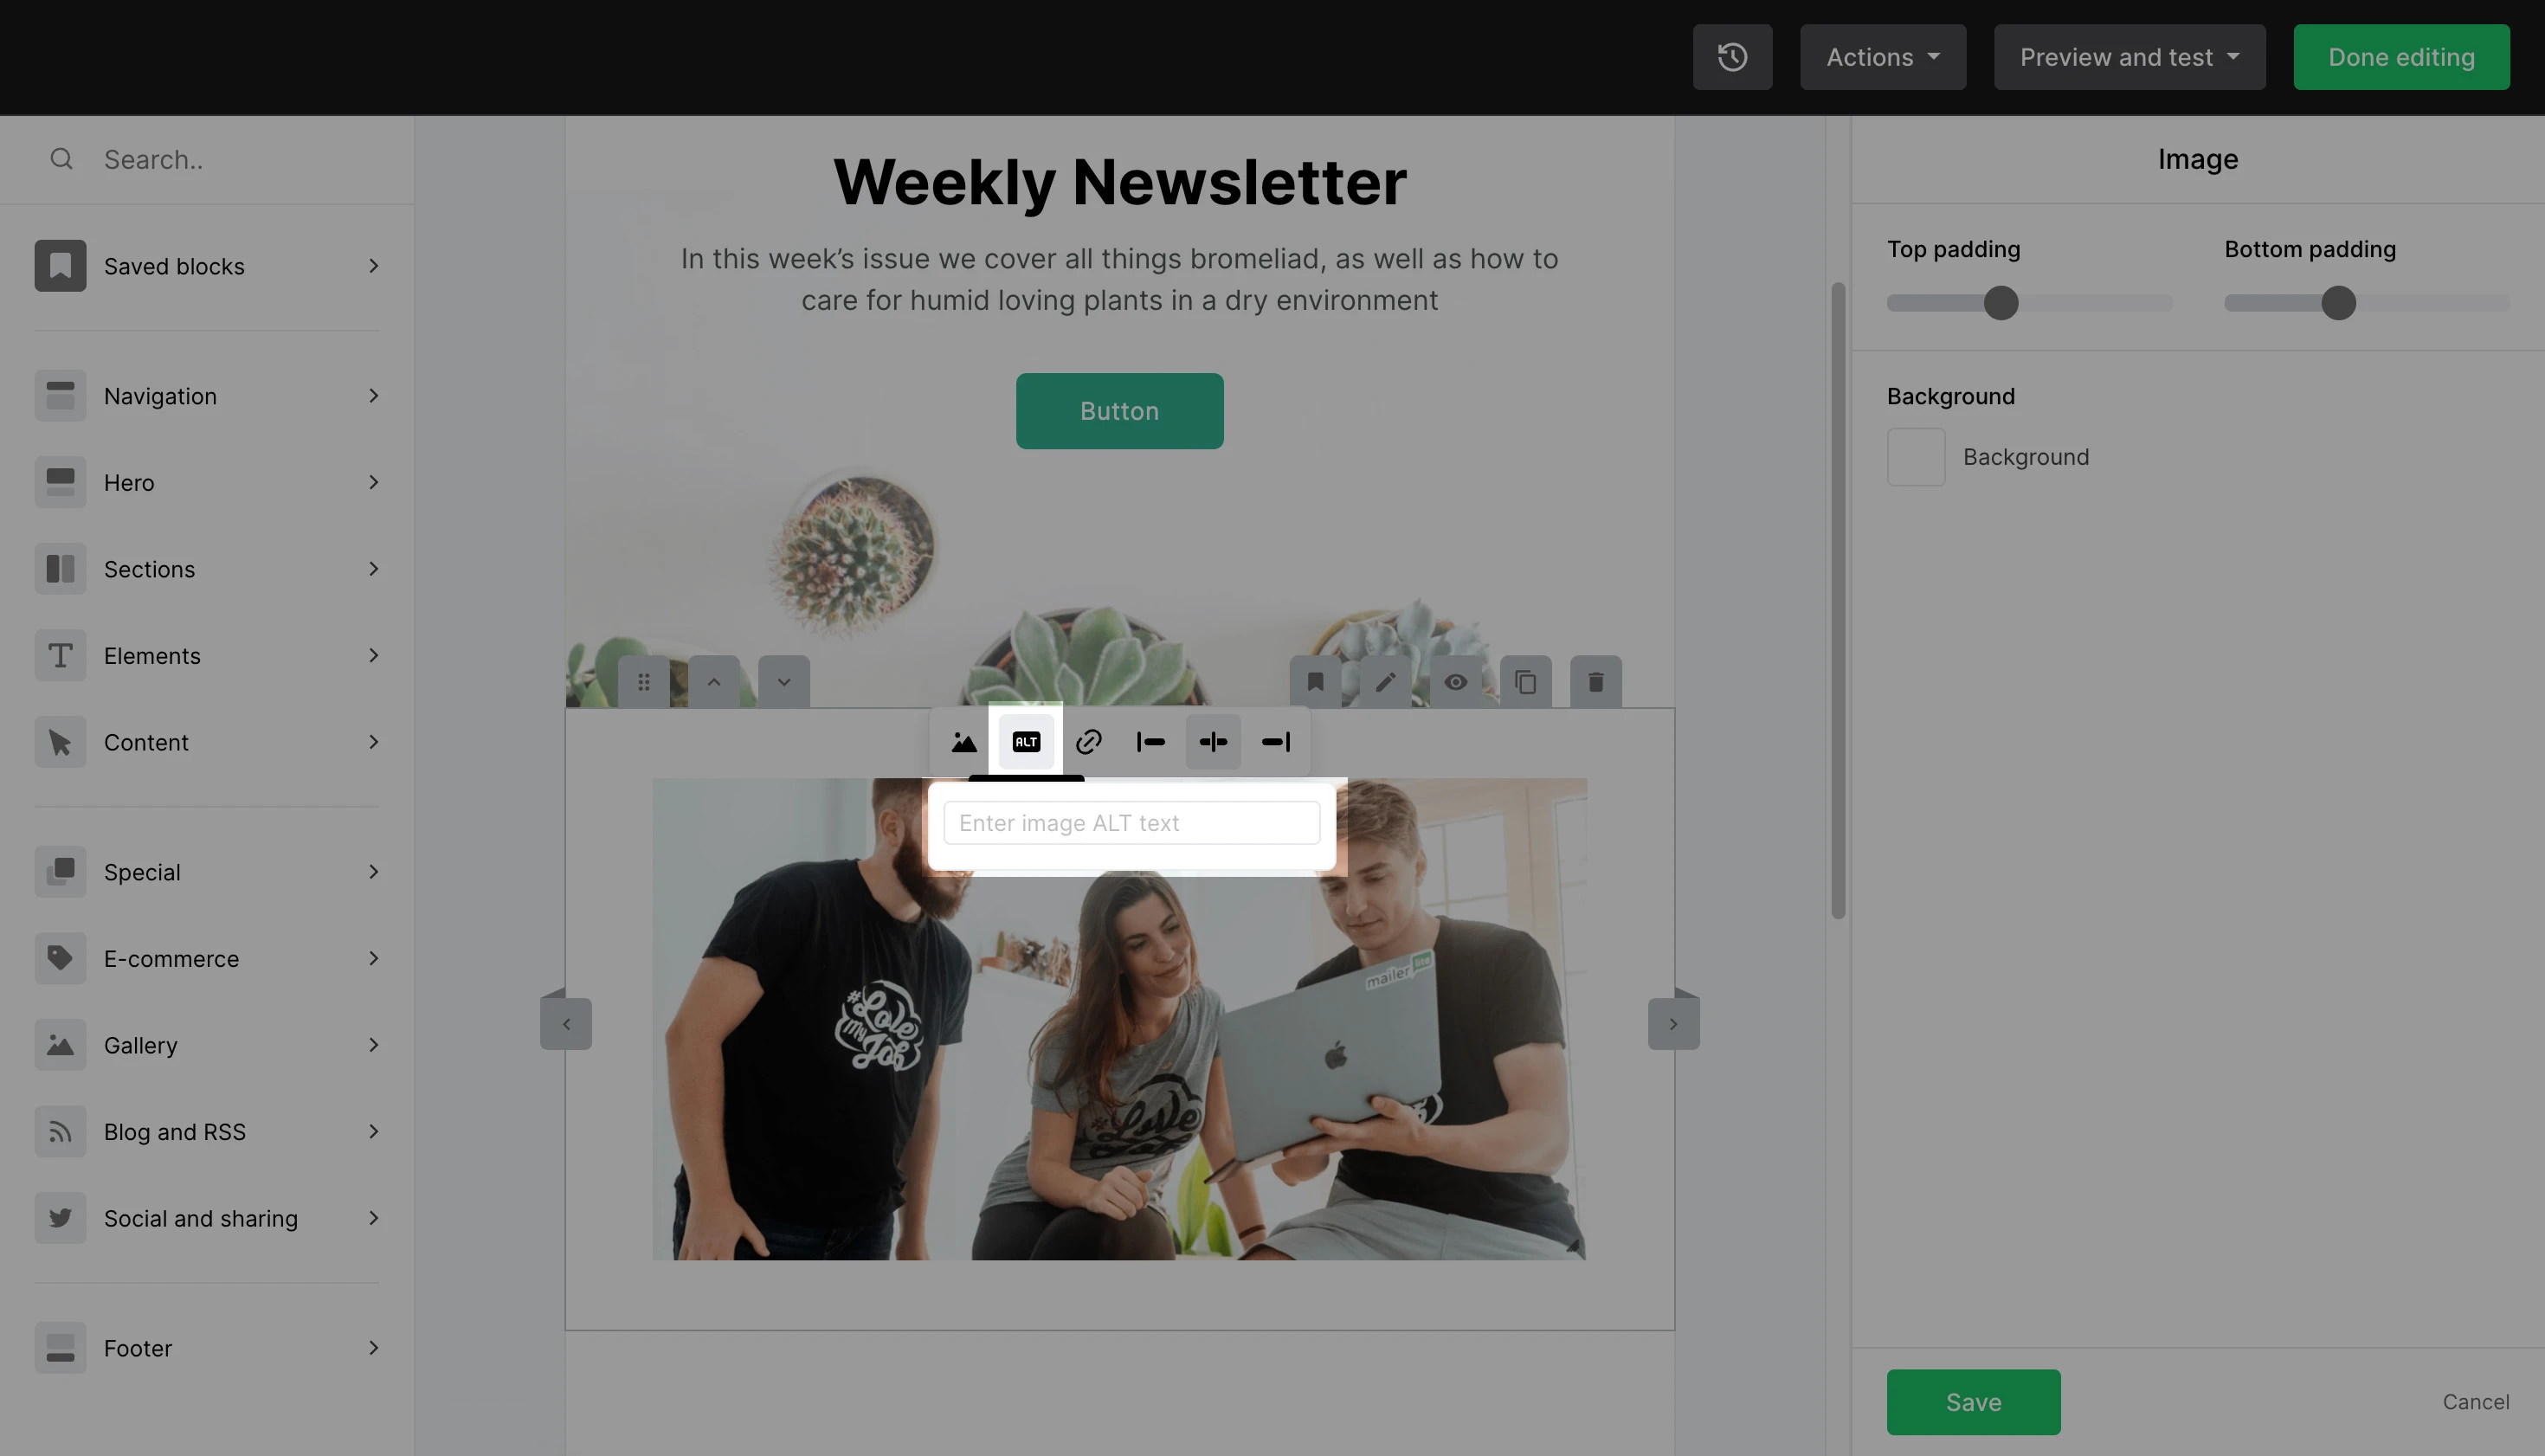Click the image ALT text field

tap(1132, 823)
